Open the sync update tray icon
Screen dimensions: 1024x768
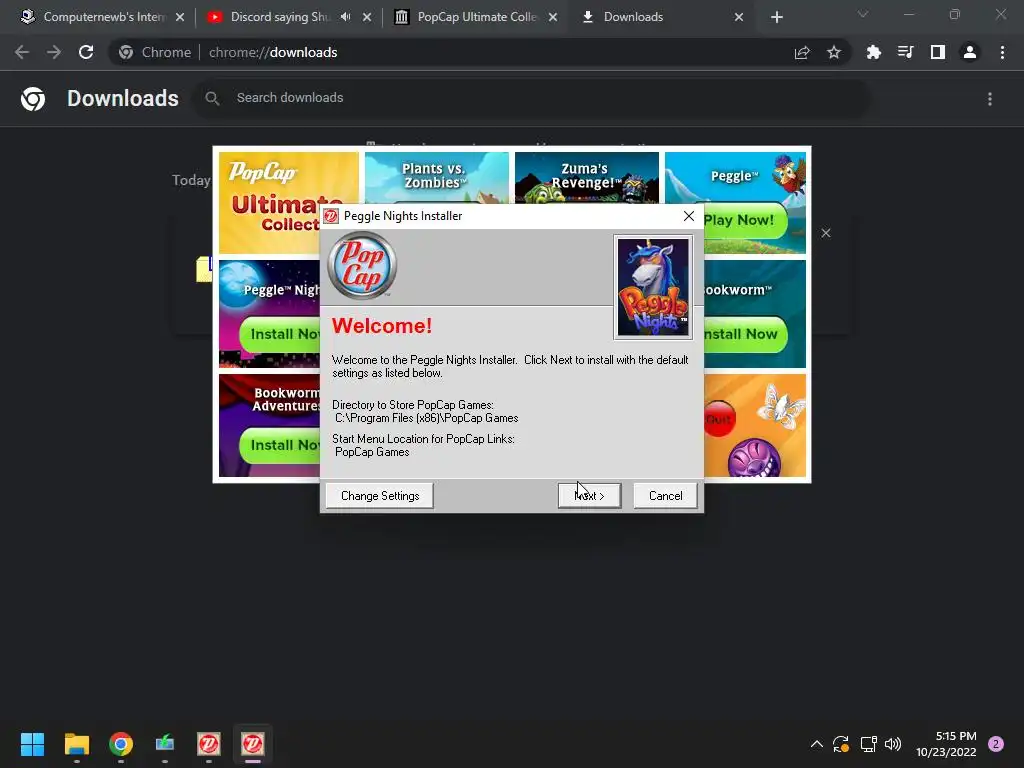841,744
